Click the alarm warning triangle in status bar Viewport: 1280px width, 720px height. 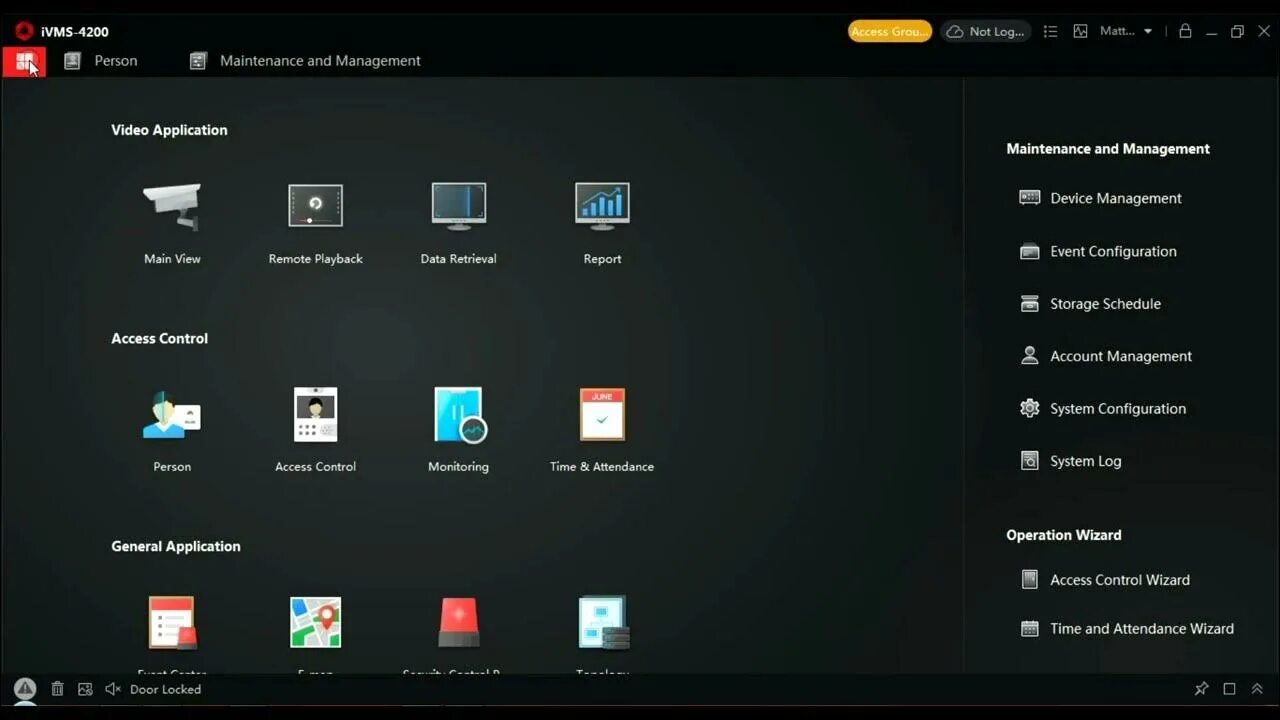pyautogui.click(x=25, y=689)
